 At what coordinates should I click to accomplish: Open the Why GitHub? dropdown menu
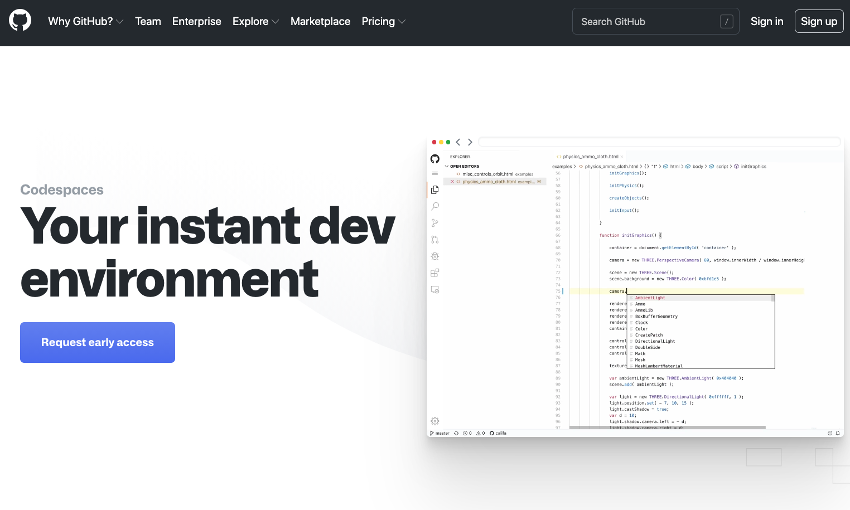(86, 22)
